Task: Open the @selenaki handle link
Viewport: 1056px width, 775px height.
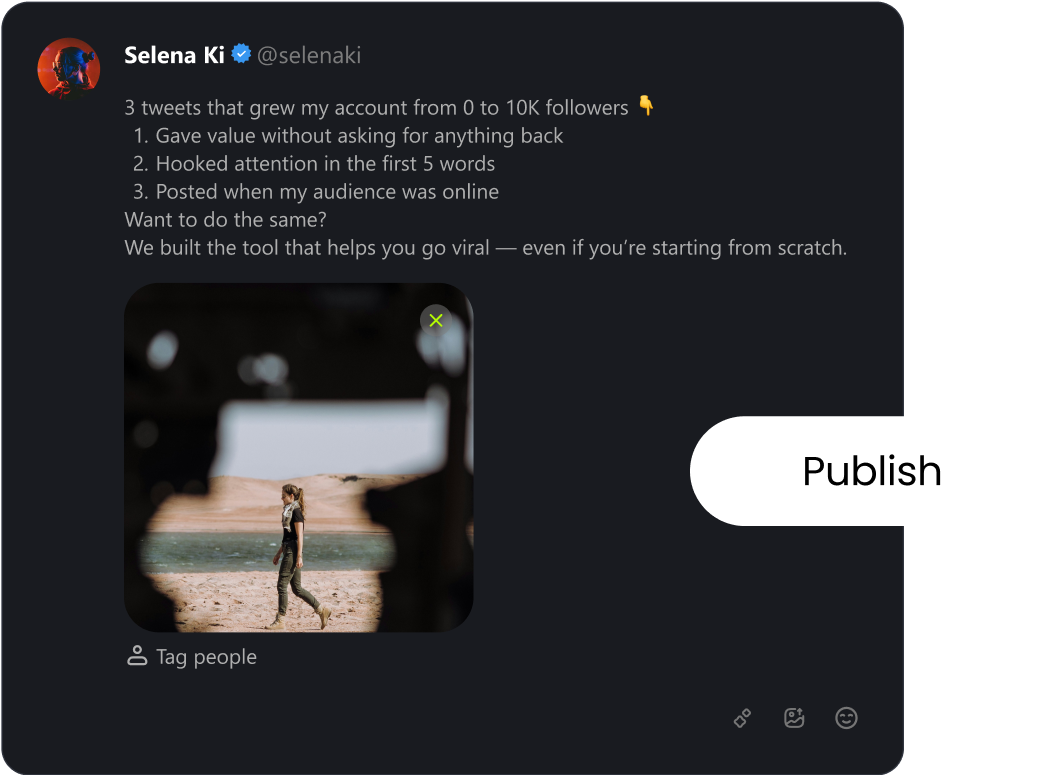Action: pyautogui.click(x=310, y=55)
